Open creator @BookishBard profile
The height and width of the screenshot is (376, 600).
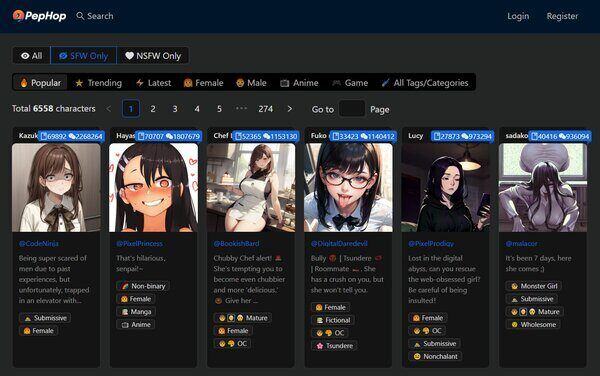(x=236, y=244)
